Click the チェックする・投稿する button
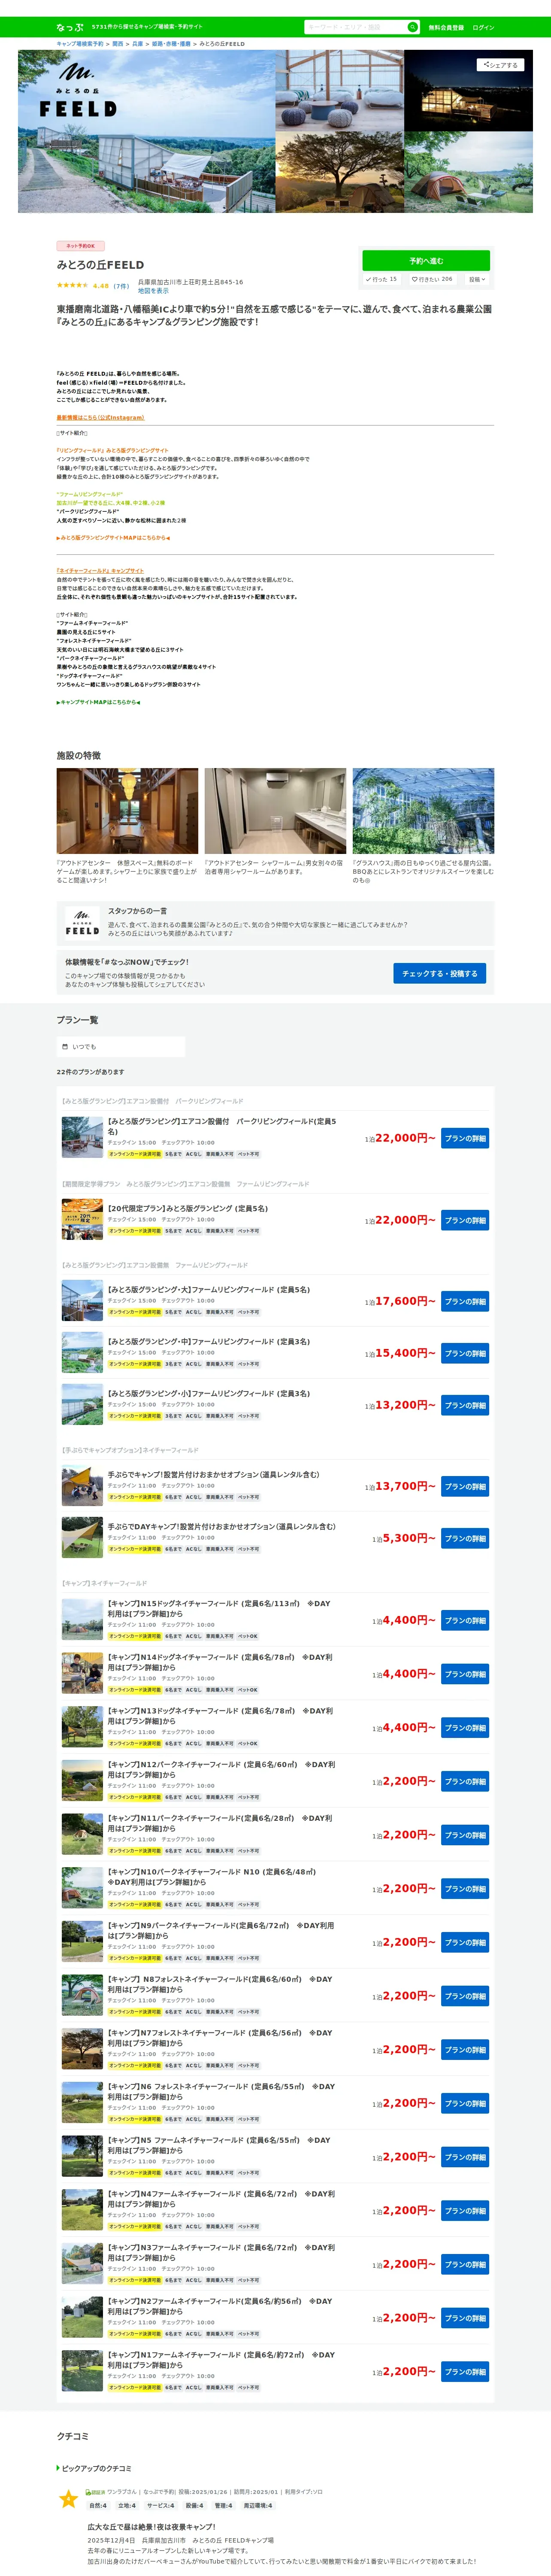This screenshot has height=2576, width=551. pos(440,973)
